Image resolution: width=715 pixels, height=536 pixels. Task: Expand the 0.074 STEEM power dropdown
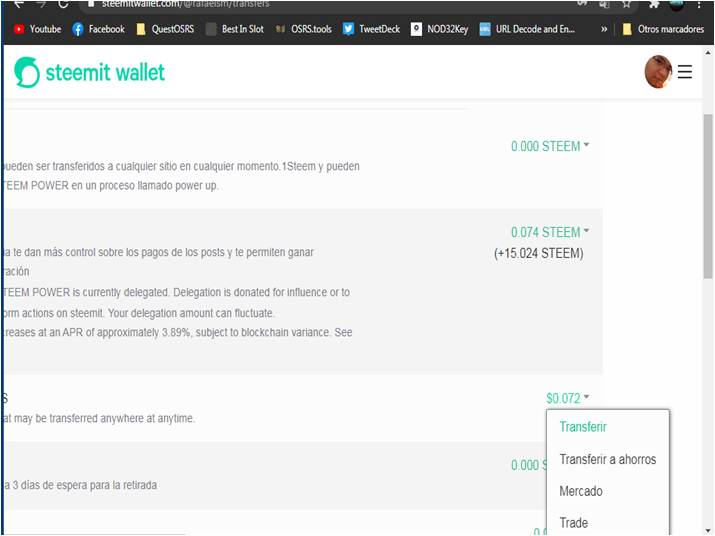point(550,232)
